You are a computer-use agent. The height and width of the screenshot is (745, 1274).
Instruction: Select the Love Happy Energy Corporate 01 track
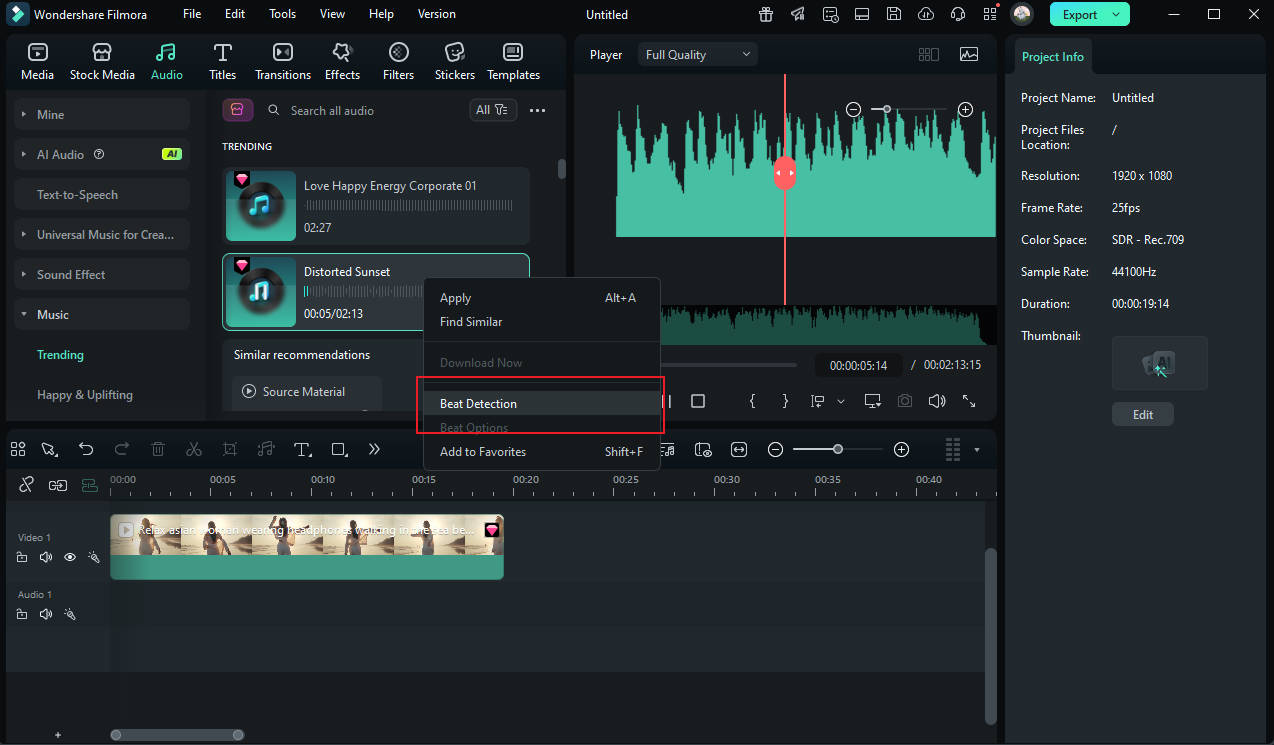coord(376,206)
